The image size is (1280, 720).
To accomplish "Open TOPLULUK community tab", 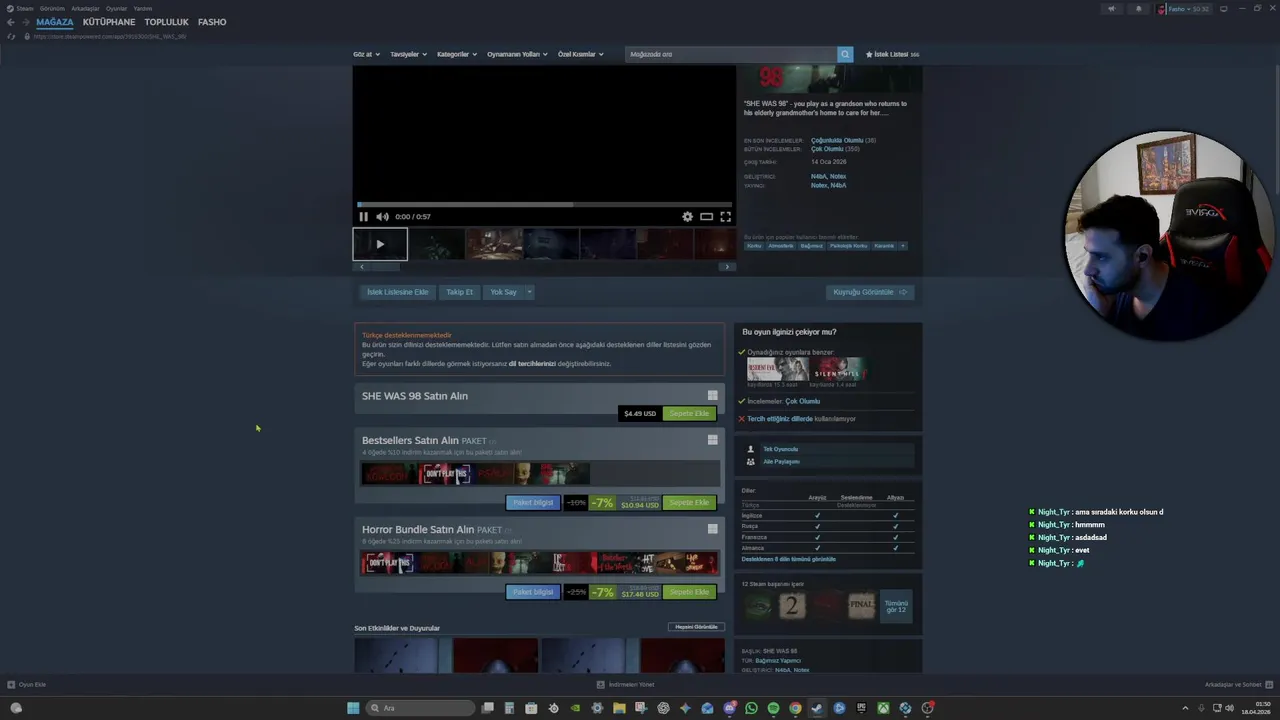I will 167,22.
